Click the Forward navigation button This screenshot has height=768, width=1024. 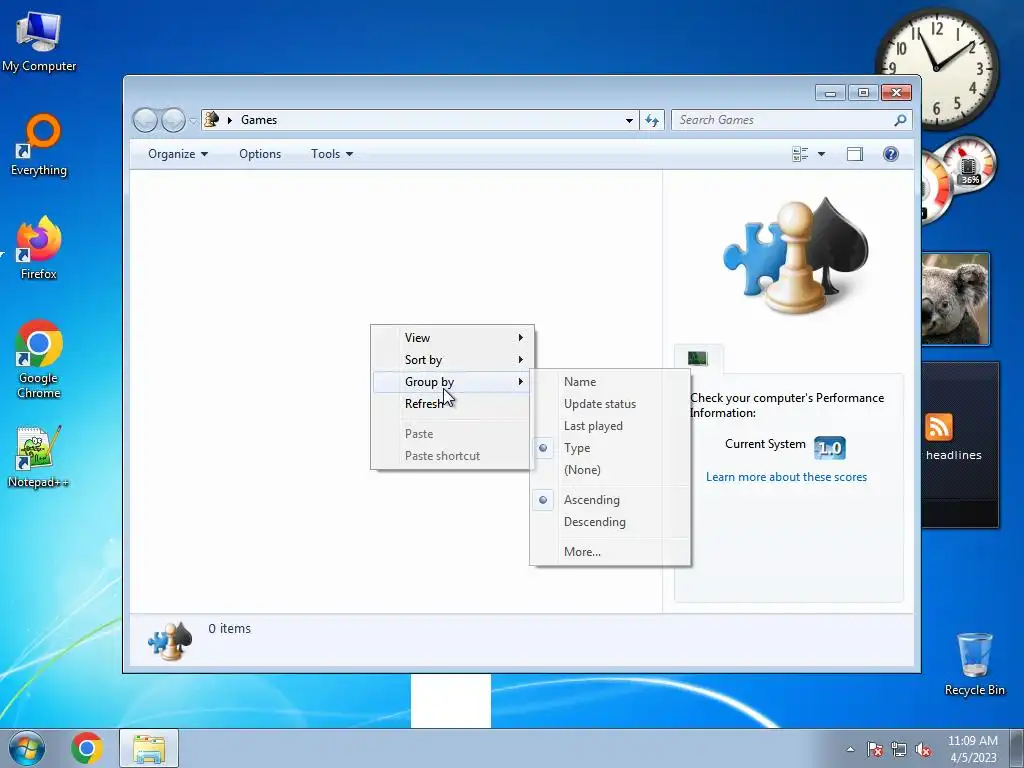click(173, 120)
